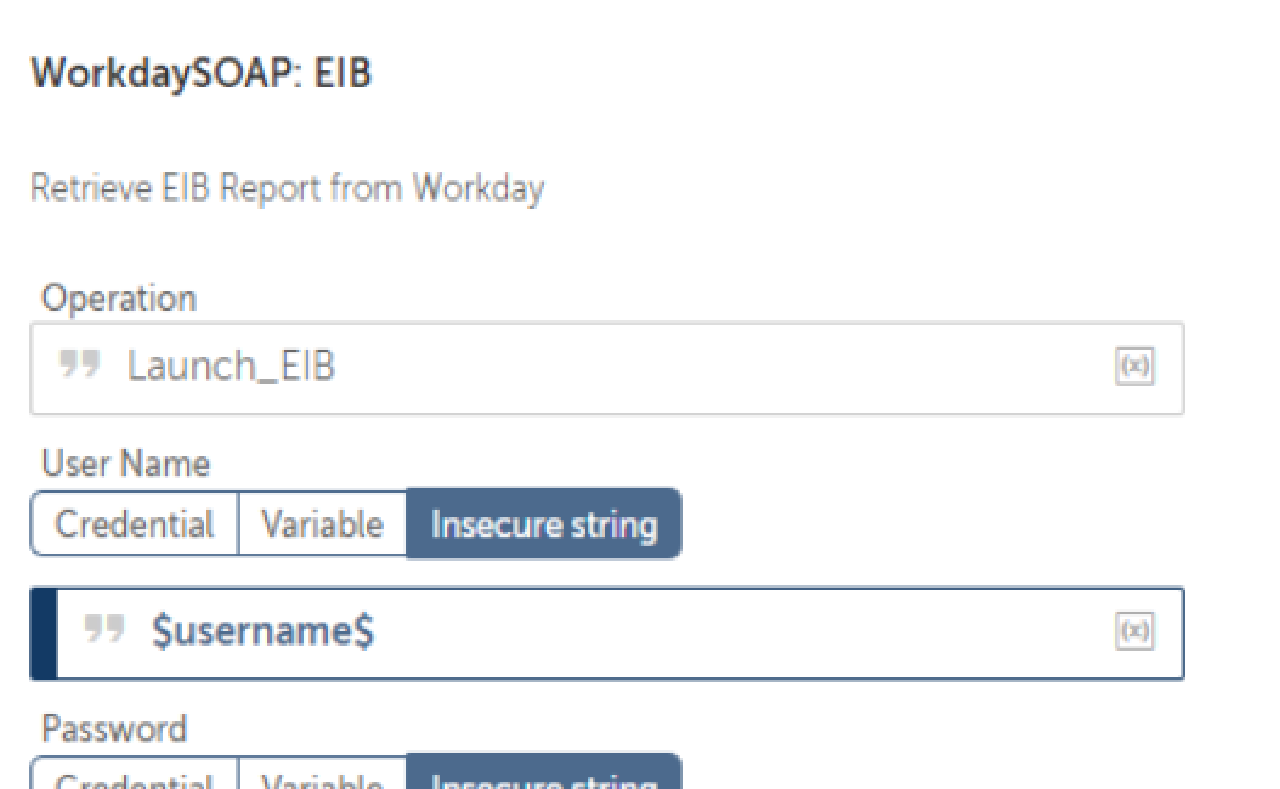Image resolution: width=1280 pixels, height=789 pixels.
Task: Switch Password to Variable mode
Action: click(322, 778)
